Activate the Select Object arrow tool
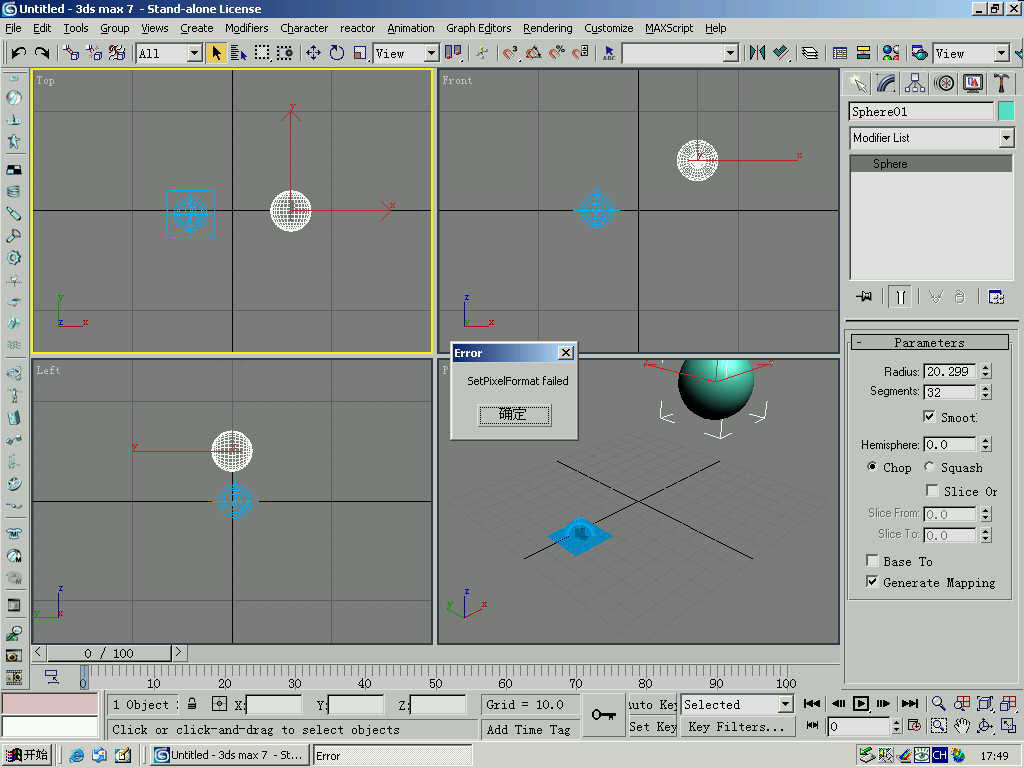The image size is (1024, 768). [216, 53]
